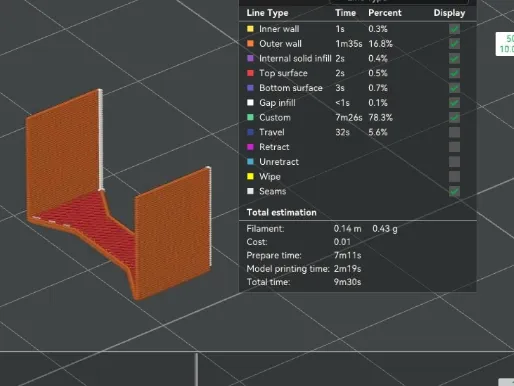Click the 0.43 g filament weight
This screenshot has height=386, width=514.
[x=385, y=229]
